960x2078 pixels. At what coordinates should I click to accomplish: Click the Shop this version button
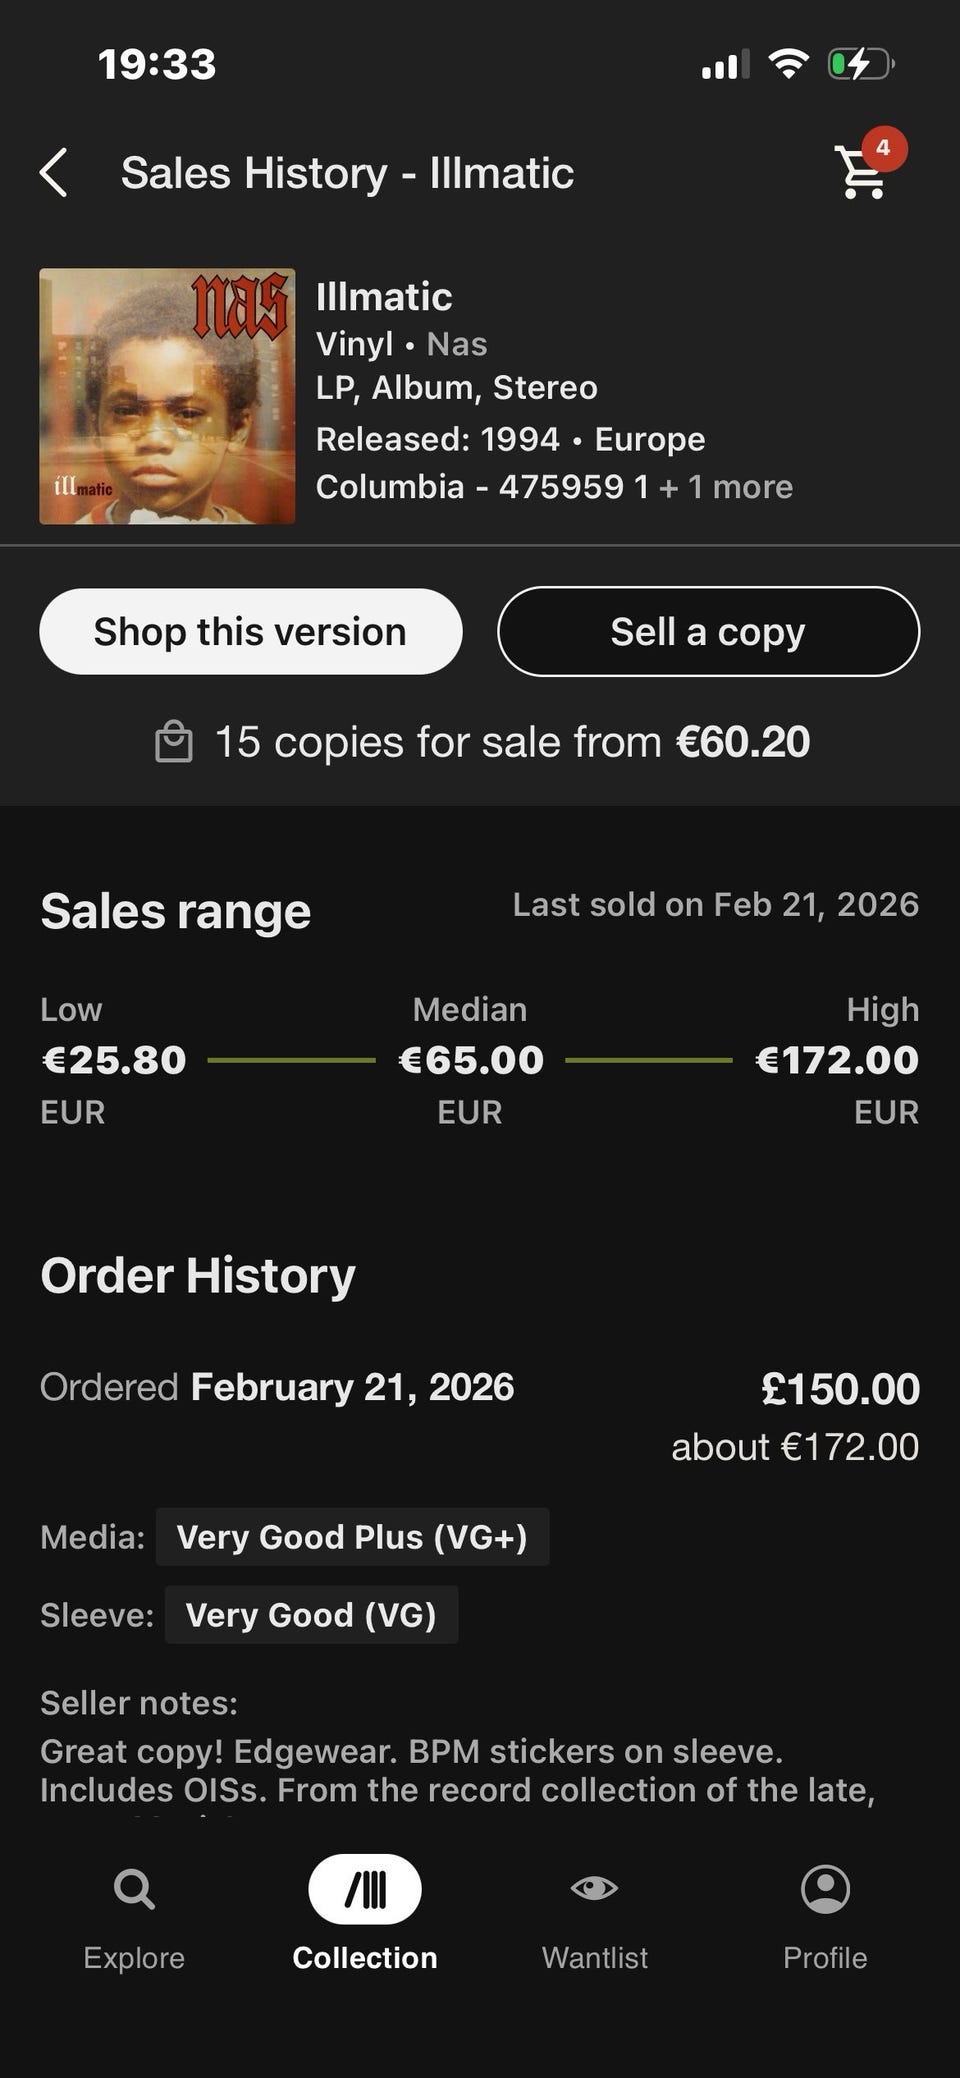tap(250, 632)
